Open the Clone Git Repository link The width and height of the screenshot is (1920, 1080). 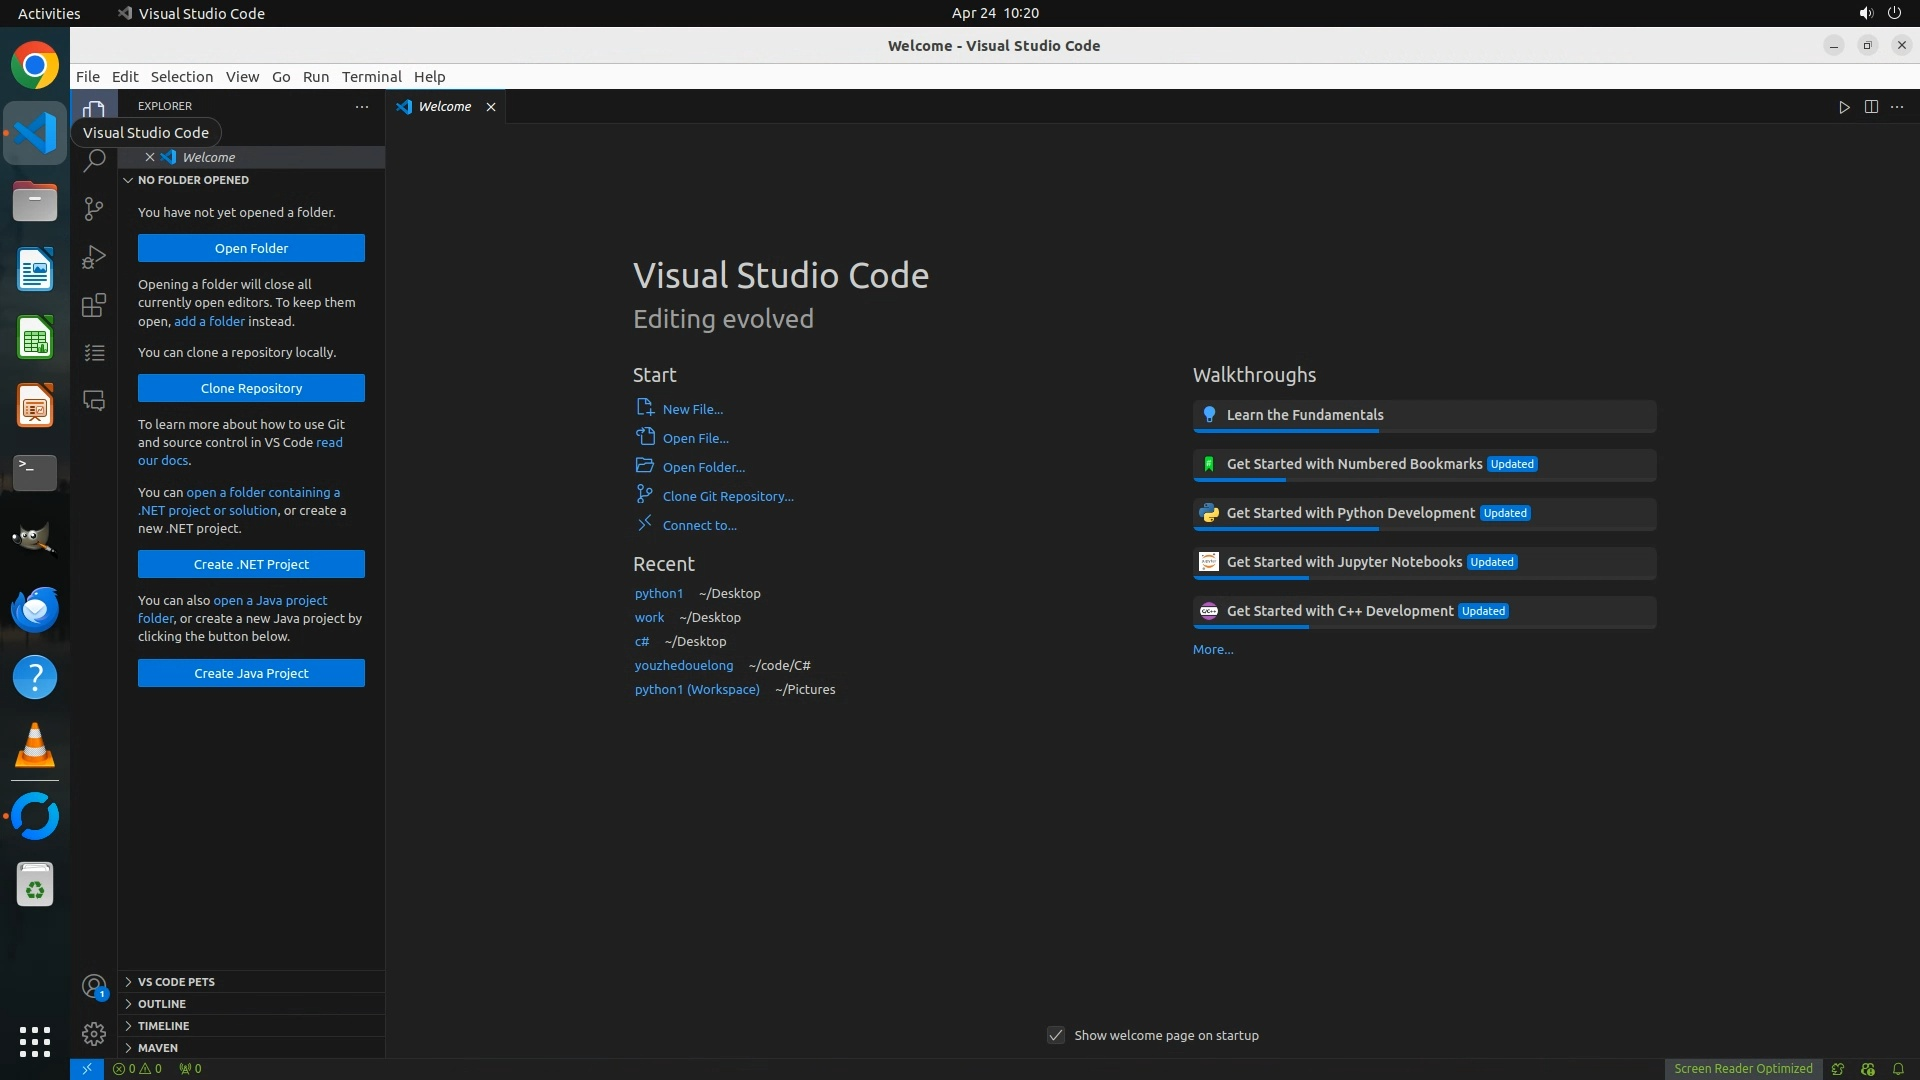click(x=727, y=496)
